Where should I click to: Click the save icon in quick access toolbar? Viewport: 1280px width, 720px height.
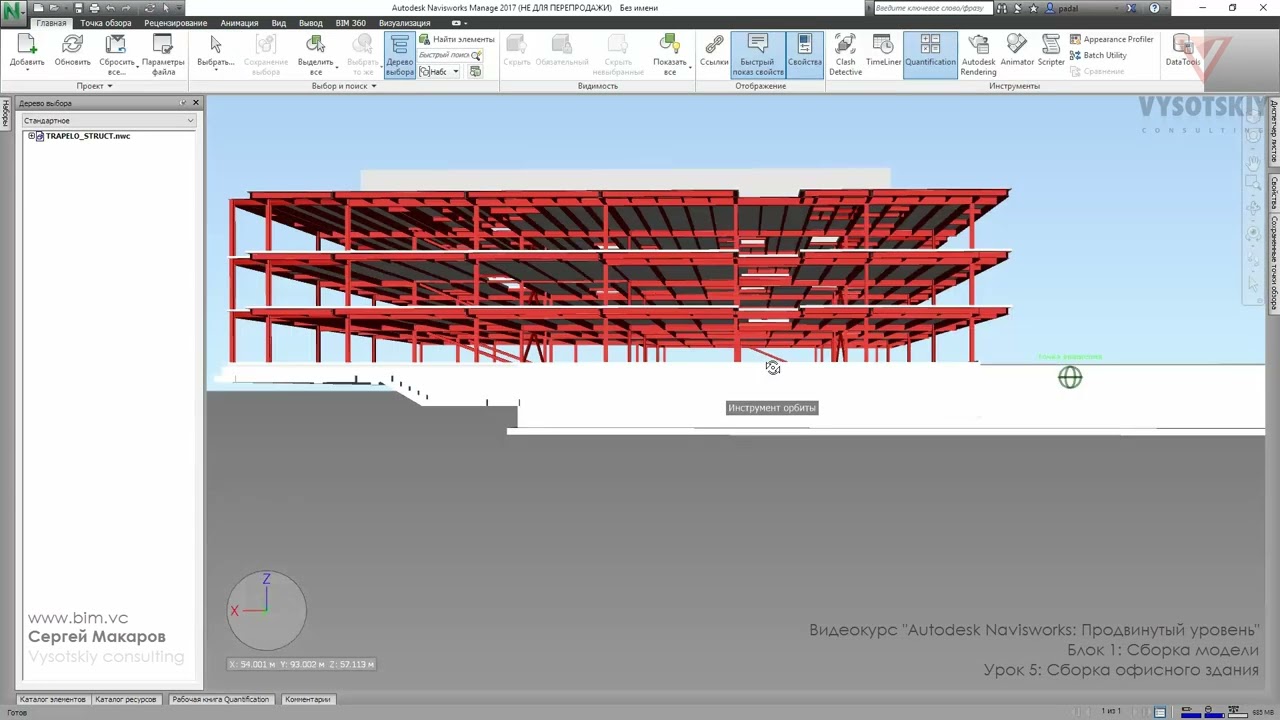click(x=78, y=8)
